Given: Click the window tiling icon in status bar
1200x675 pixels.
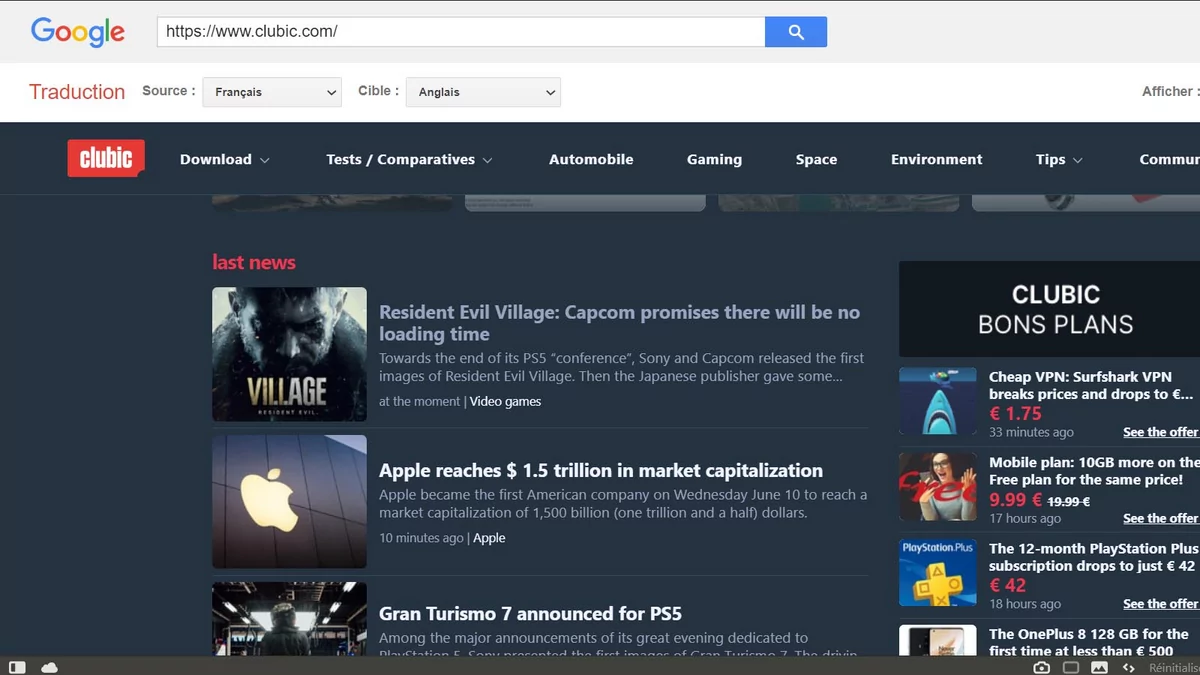Looking at the screenshot, I should (x=1070, y=667).
